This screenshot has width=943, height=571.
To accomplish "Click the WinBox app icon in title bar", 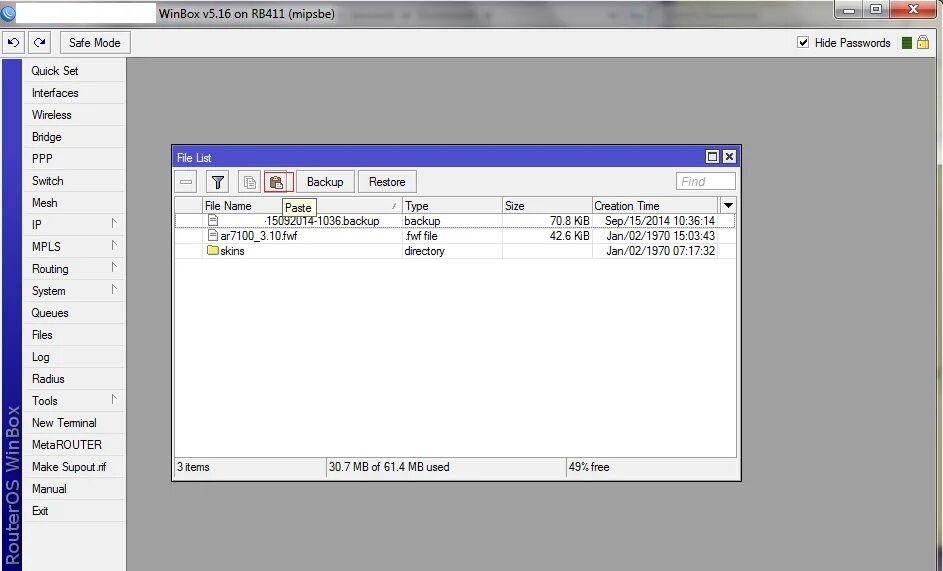I will click(x=8, y=13).
